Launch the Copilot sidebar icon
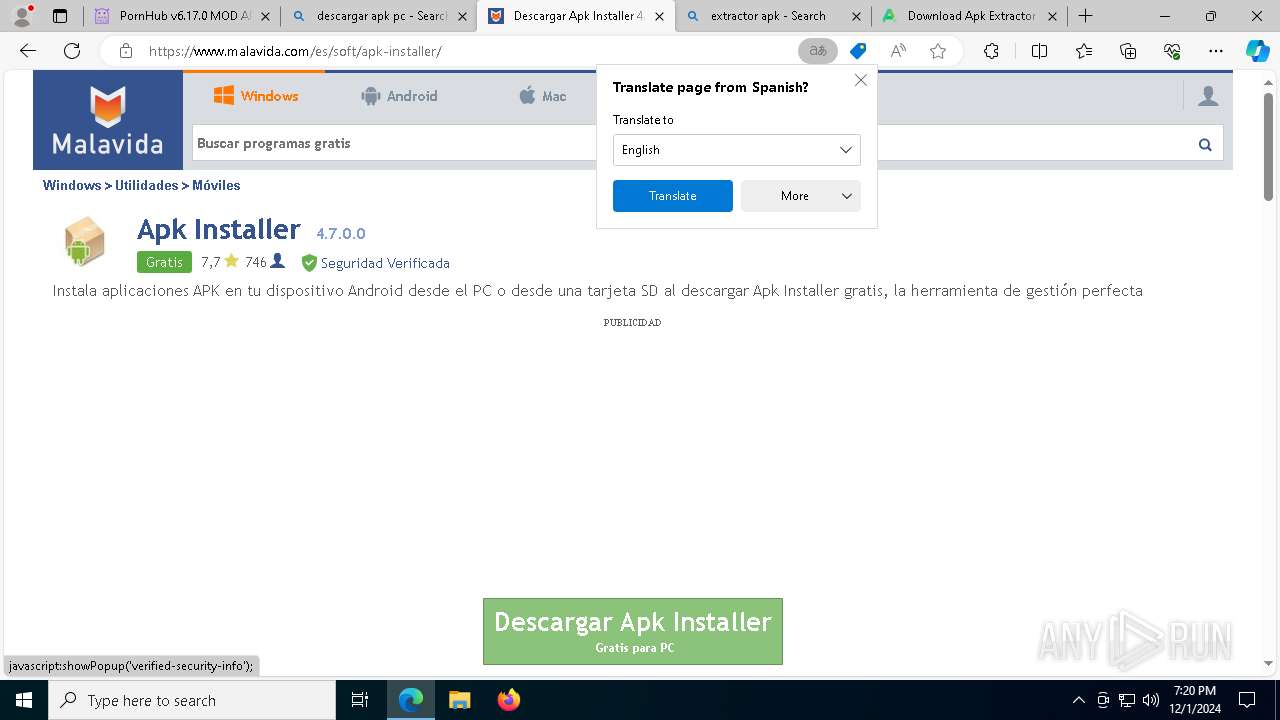This screenshot has width=1280, height=720. click(1257, 51)
